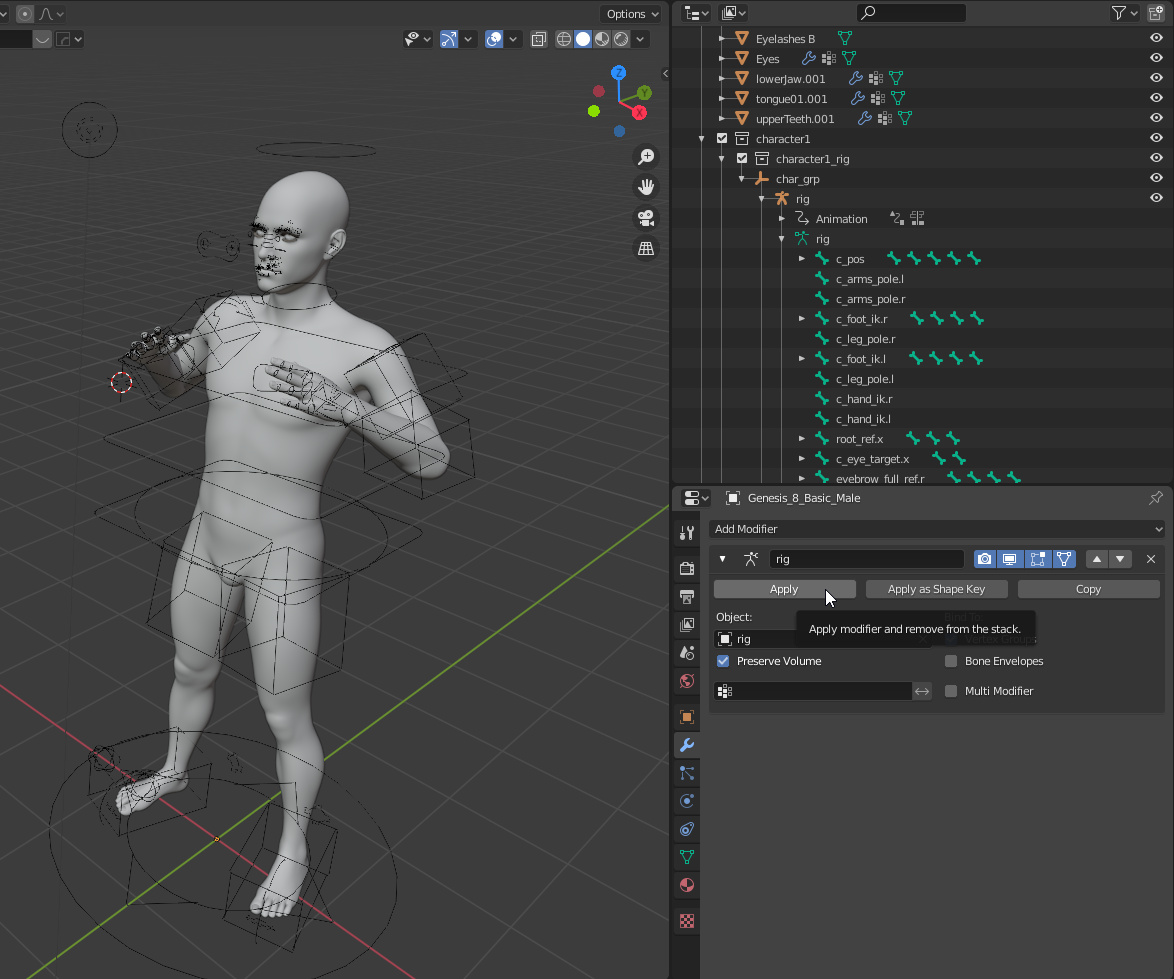Open the Object Constraint Properties tab
This screenshot has width=1174, height=979.
click(686, 829)
